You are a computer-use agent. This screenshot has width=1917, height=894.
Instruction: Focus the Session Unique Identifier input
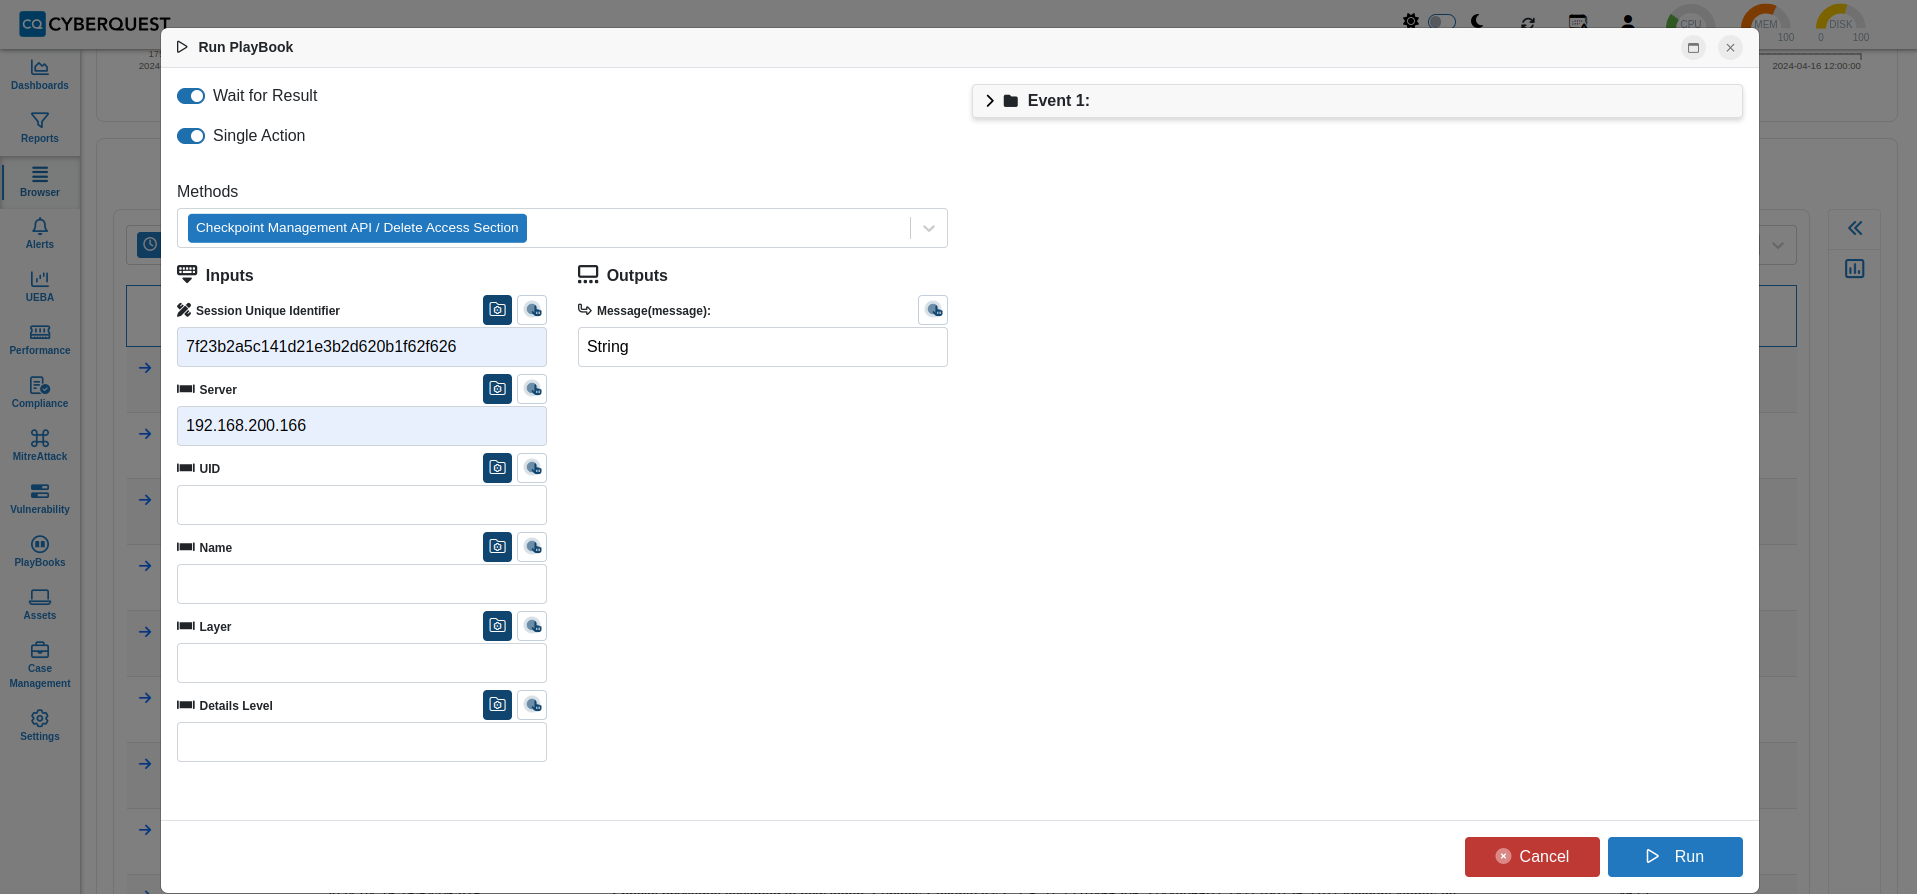362,347
